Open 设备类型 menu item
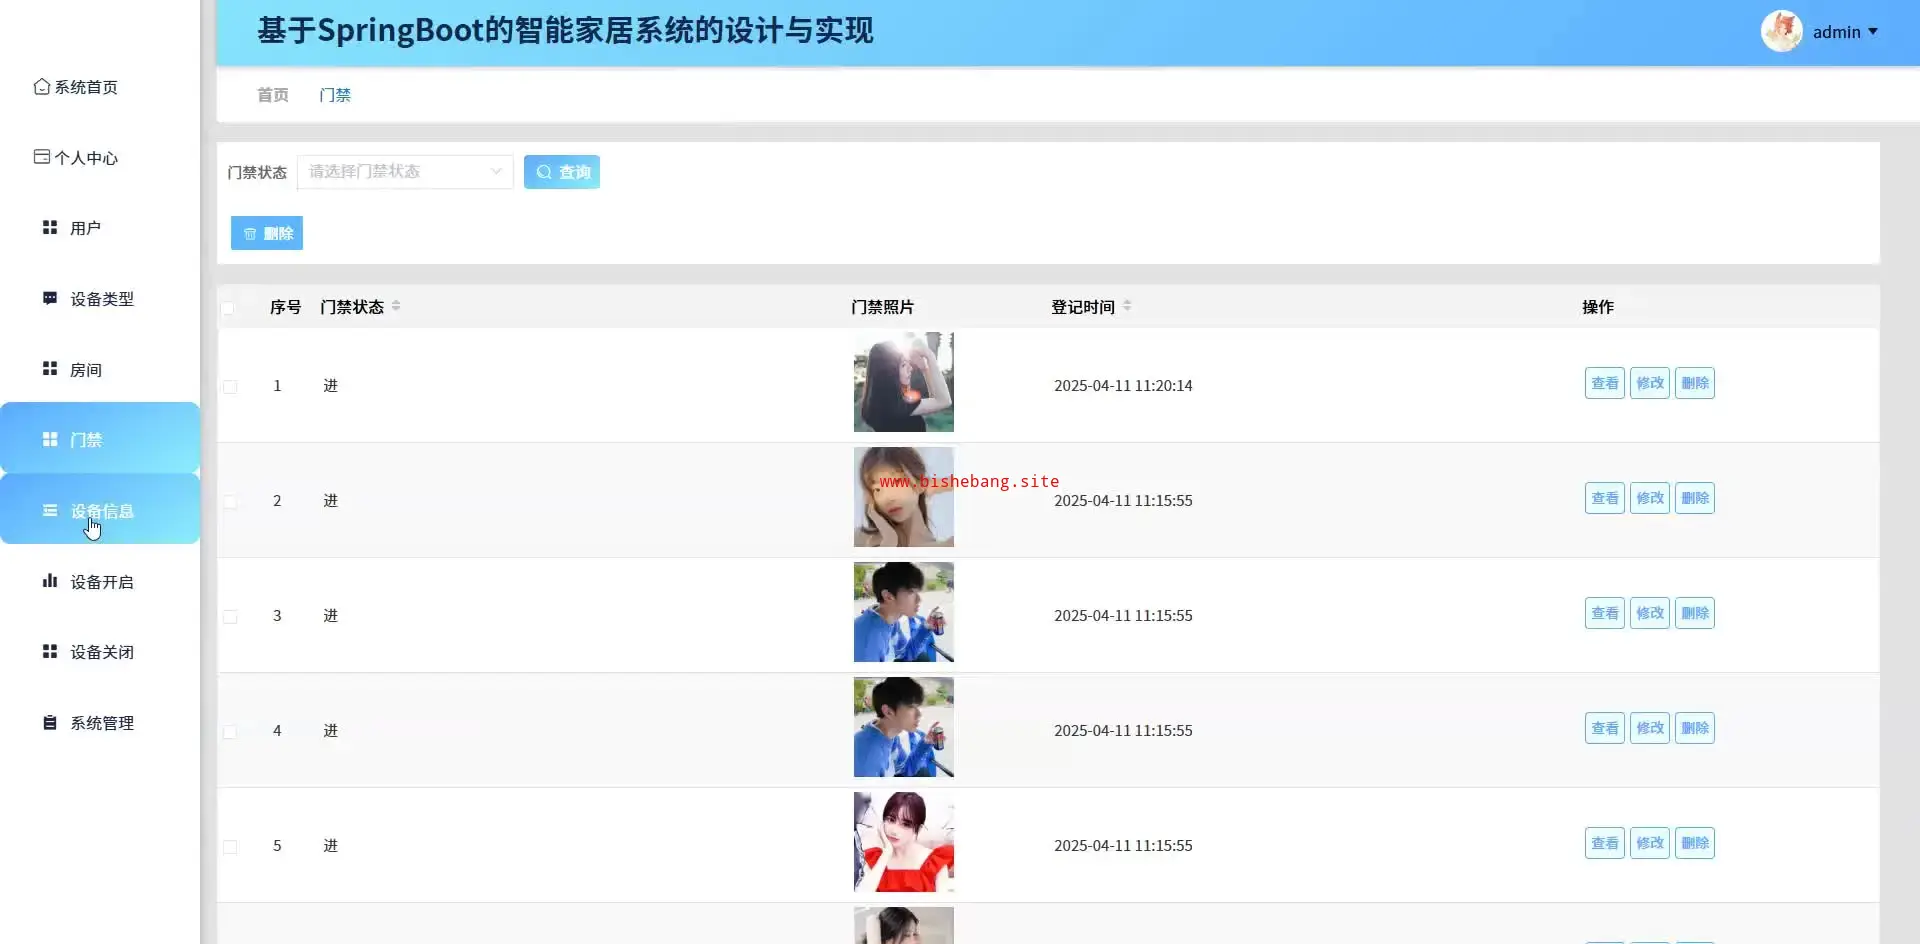 pyautogui.click(x=102, y=299)
